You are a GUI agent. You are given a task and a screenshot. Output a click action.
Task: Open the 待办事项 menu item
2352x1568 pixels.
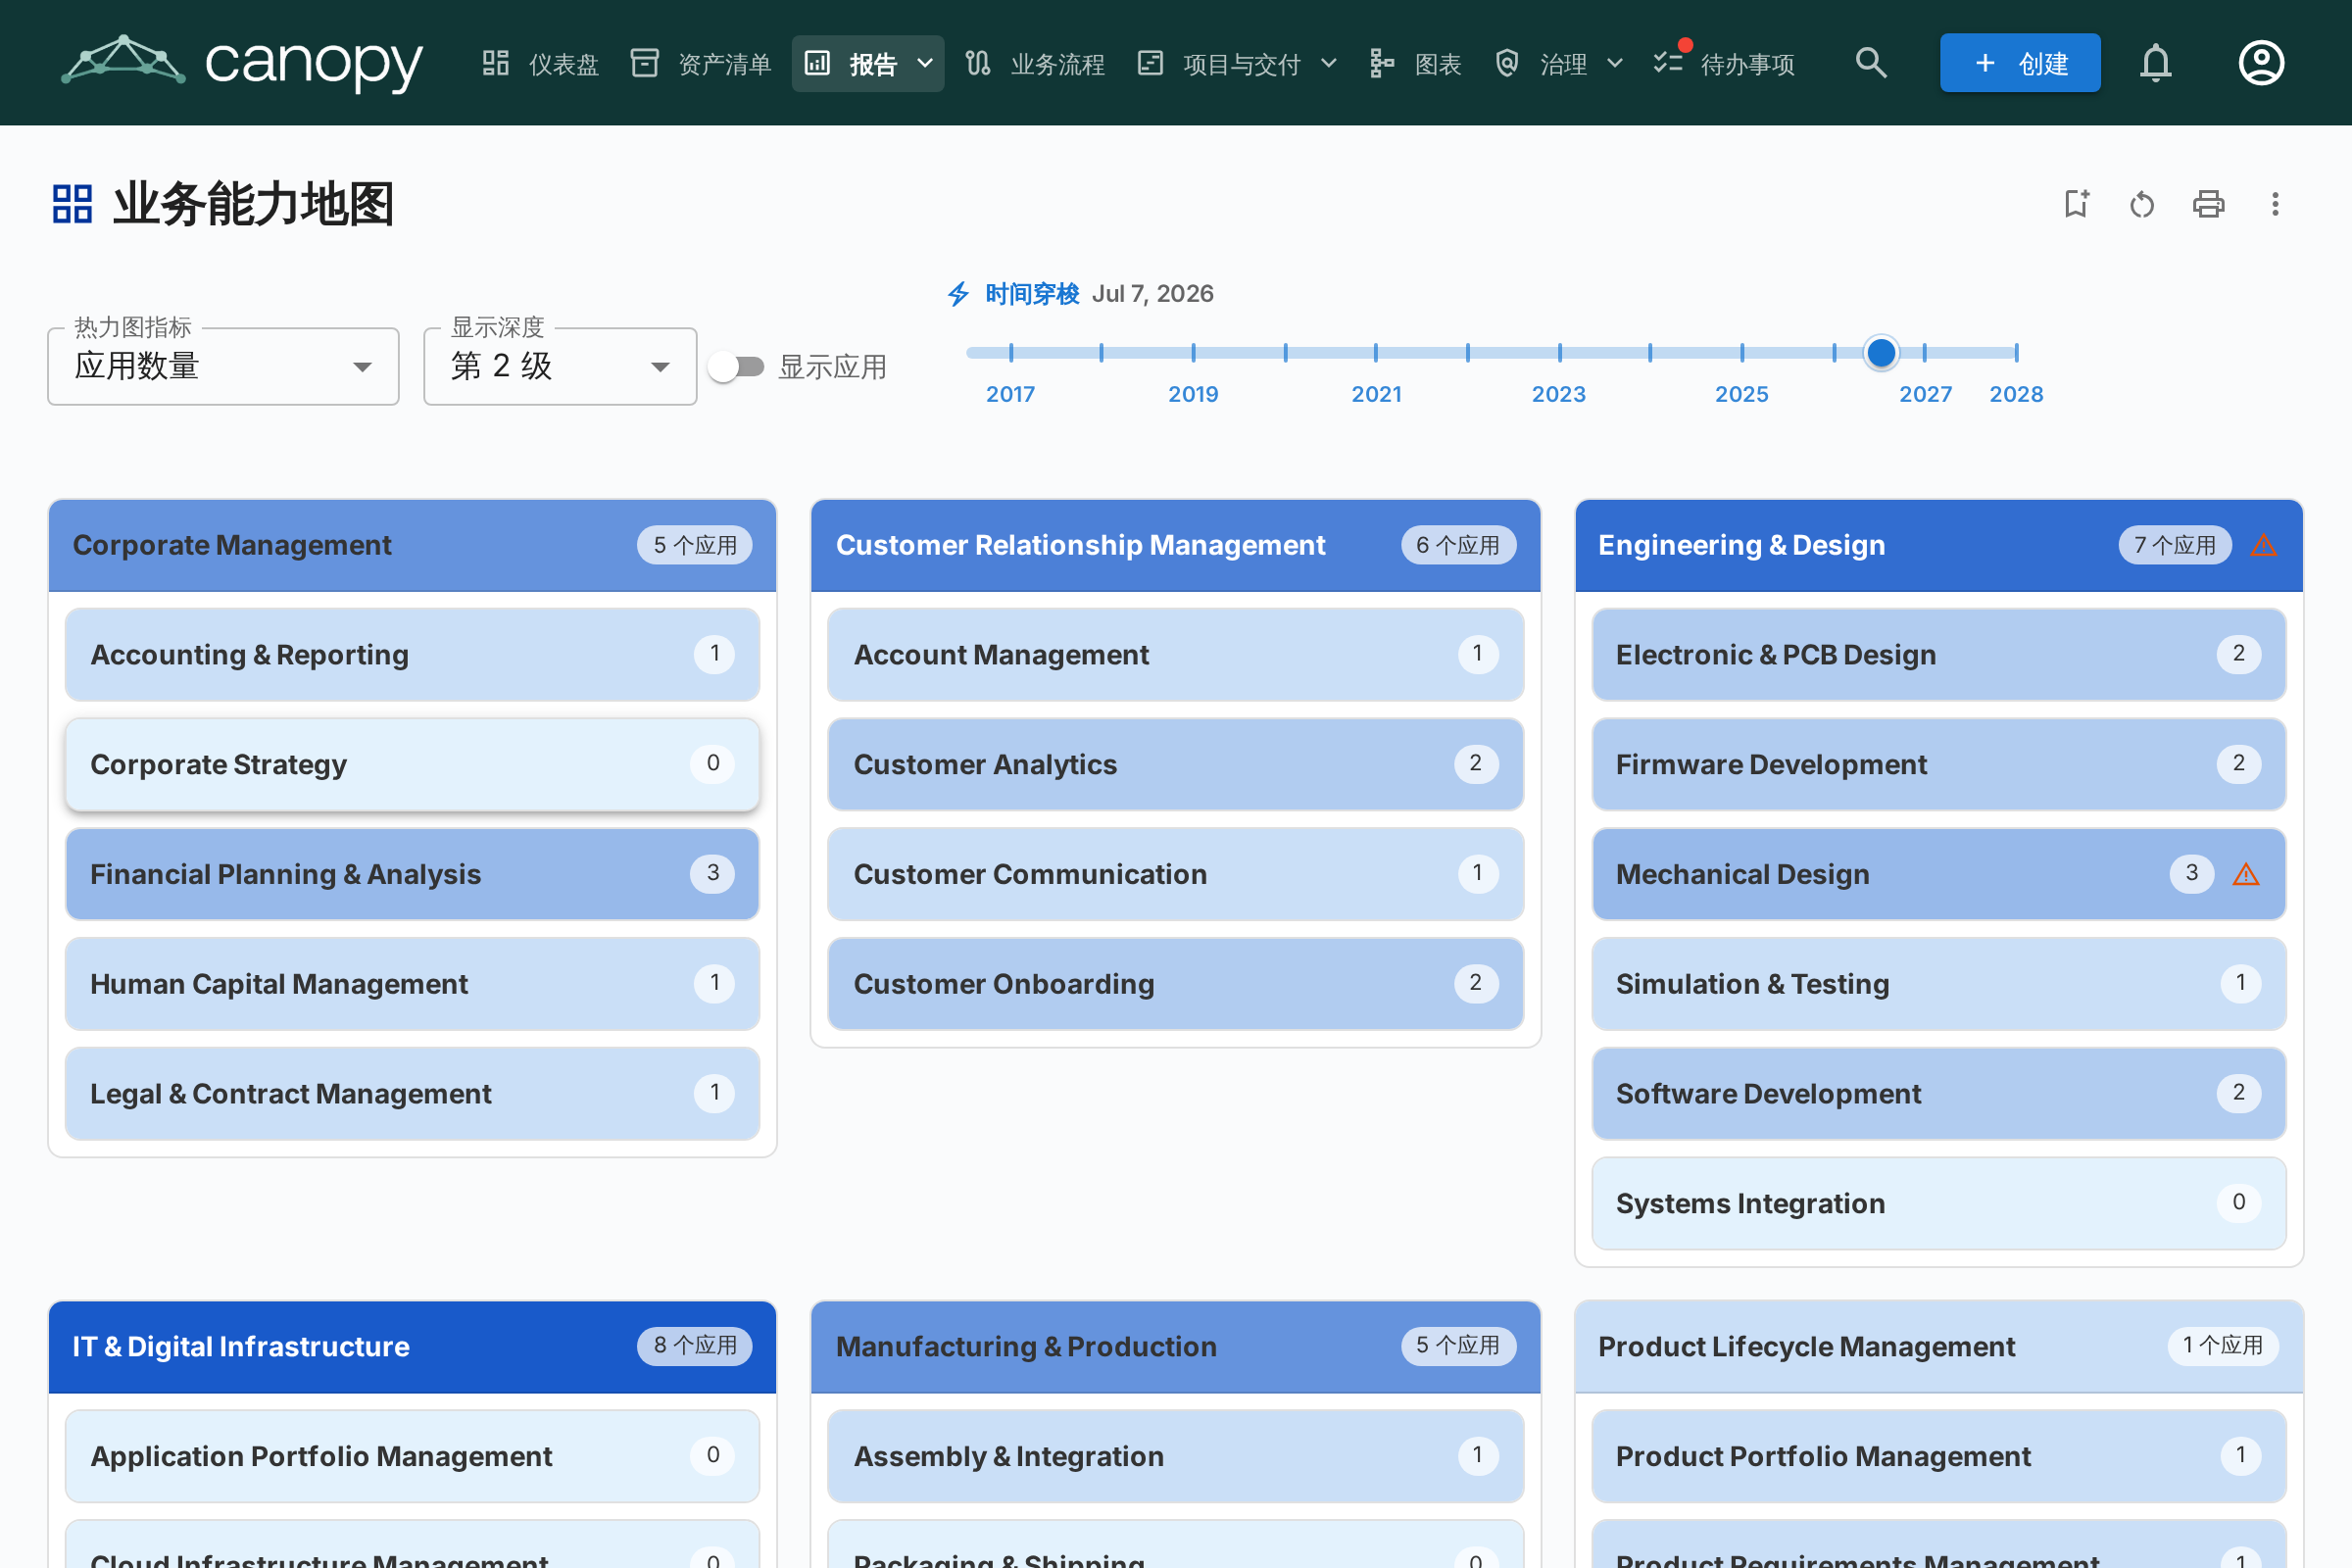pyautogui.click(x=1724, y=64)
